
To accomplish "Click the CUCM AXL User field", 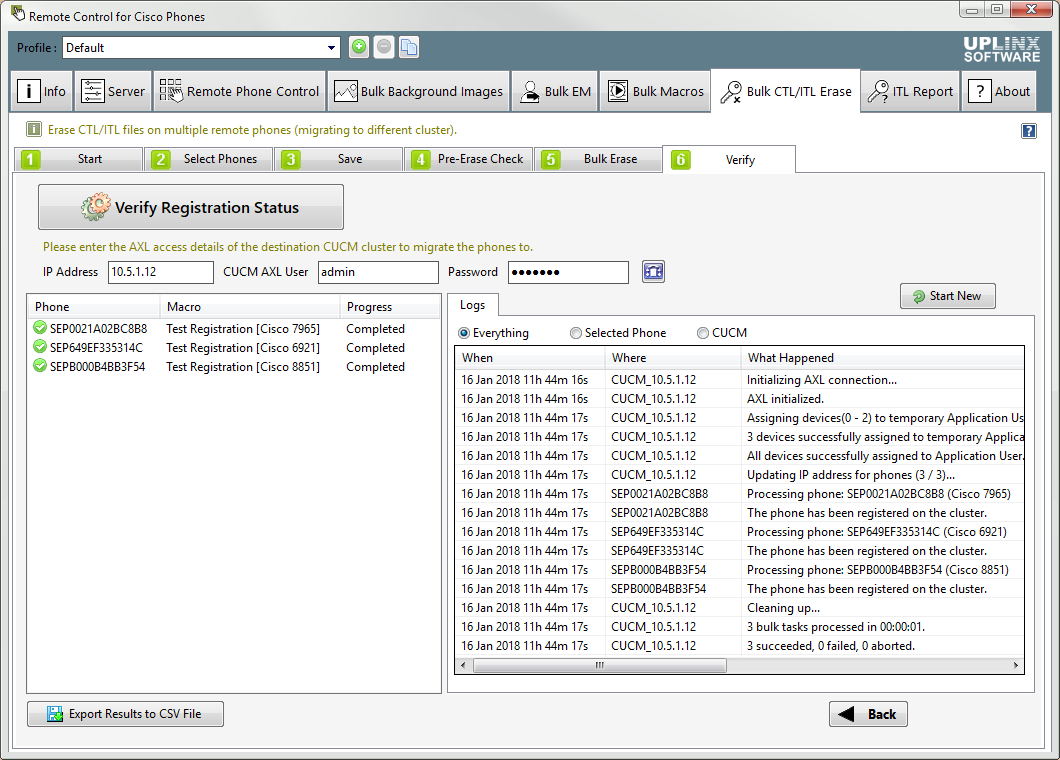I will tap(378, 272).
